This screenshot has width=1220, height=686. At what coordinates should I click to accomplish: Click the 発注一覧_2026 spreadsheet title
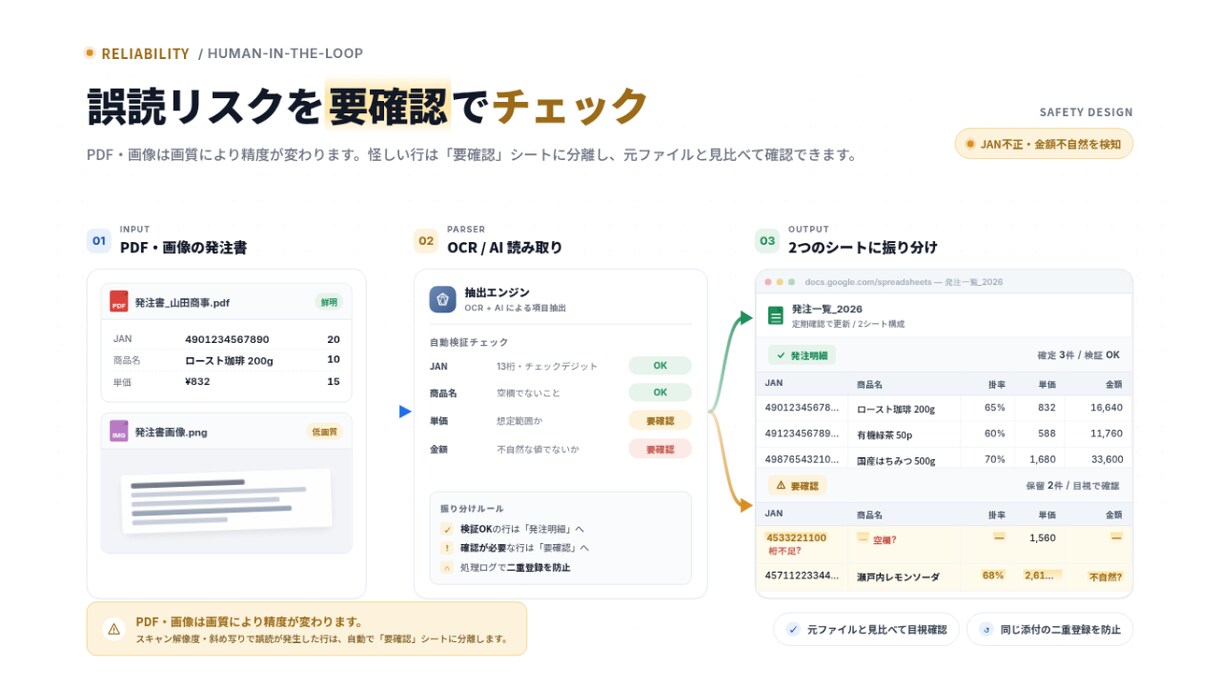pos(826,309)
